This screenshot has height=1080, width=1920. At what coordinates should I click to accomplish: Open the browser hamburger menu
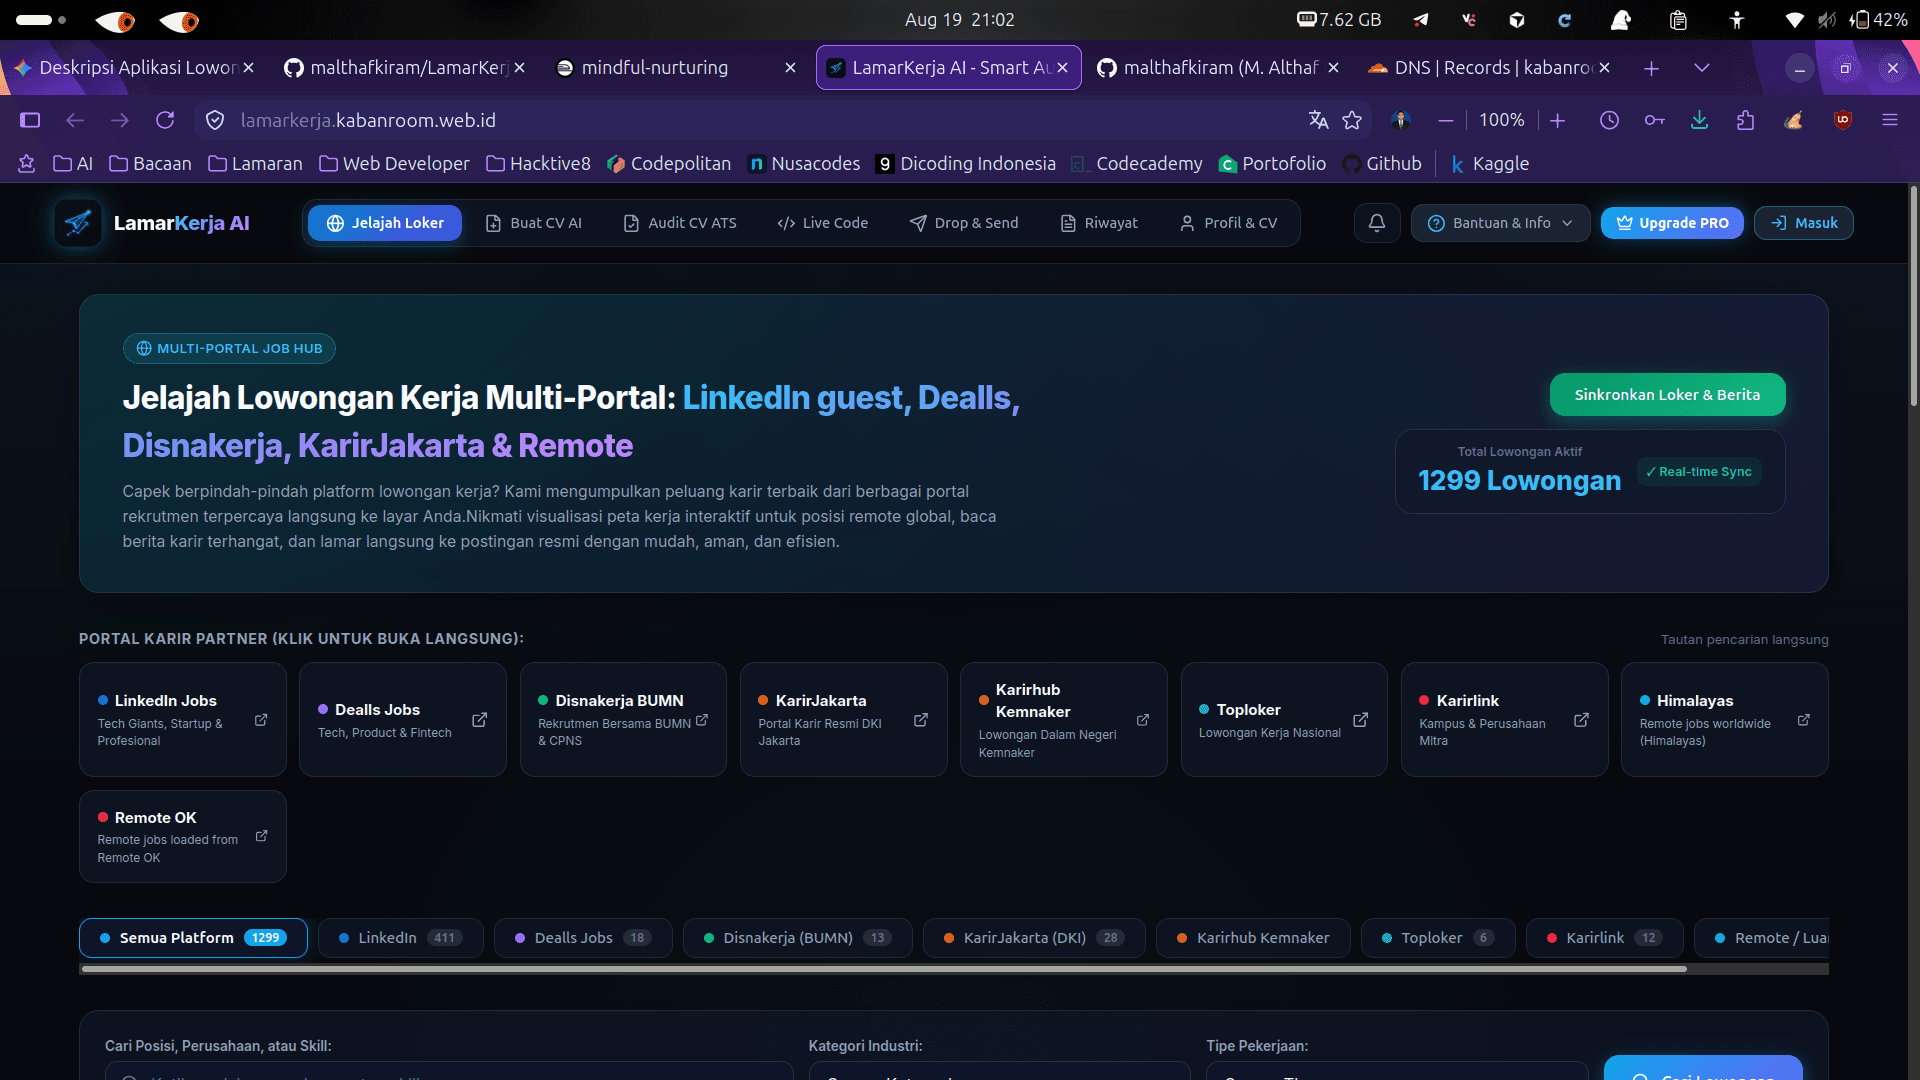1890,120
